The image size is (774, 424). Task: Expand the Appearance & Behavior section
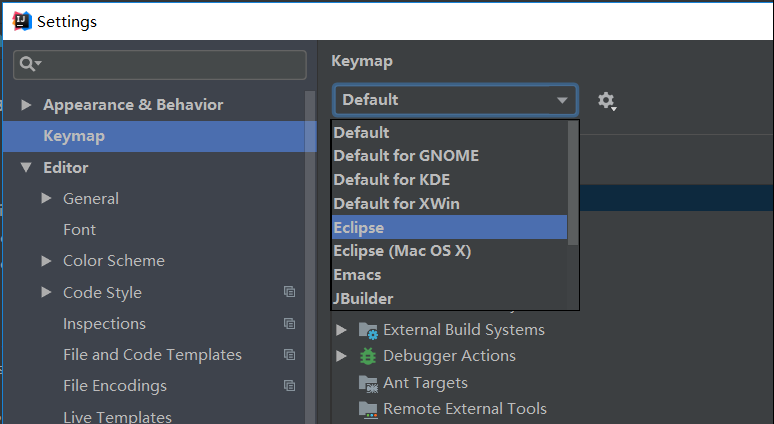click(26, 105)
